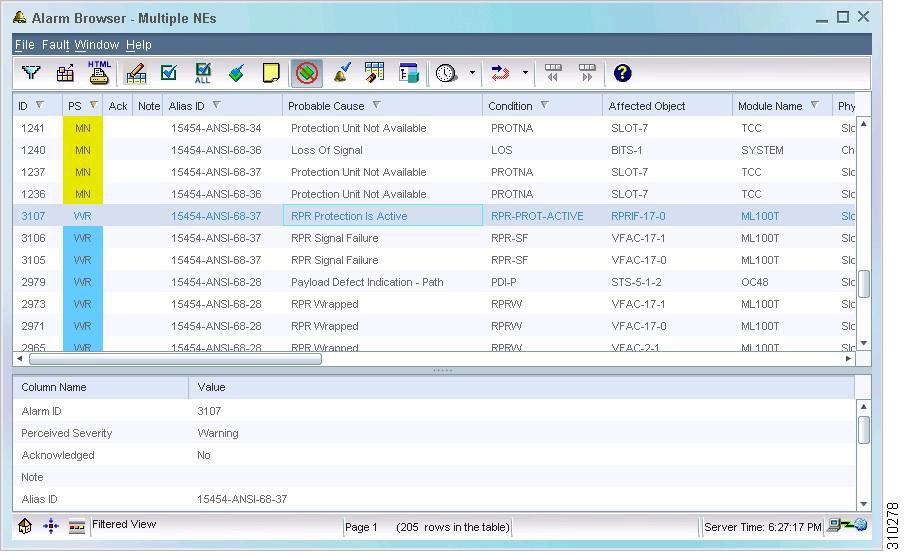
Task: Click the next page forward icon
Action: (x=587, y=73)
